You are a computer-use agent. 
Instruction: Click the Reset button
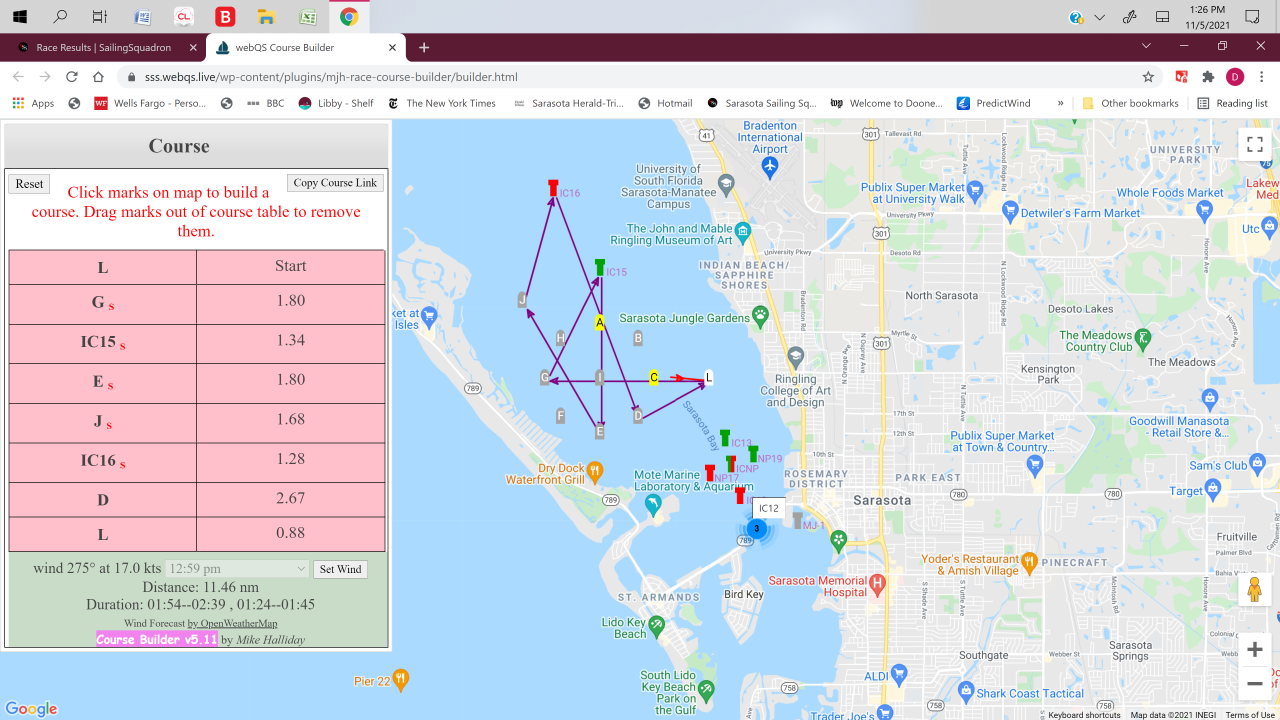click(29, 184)
